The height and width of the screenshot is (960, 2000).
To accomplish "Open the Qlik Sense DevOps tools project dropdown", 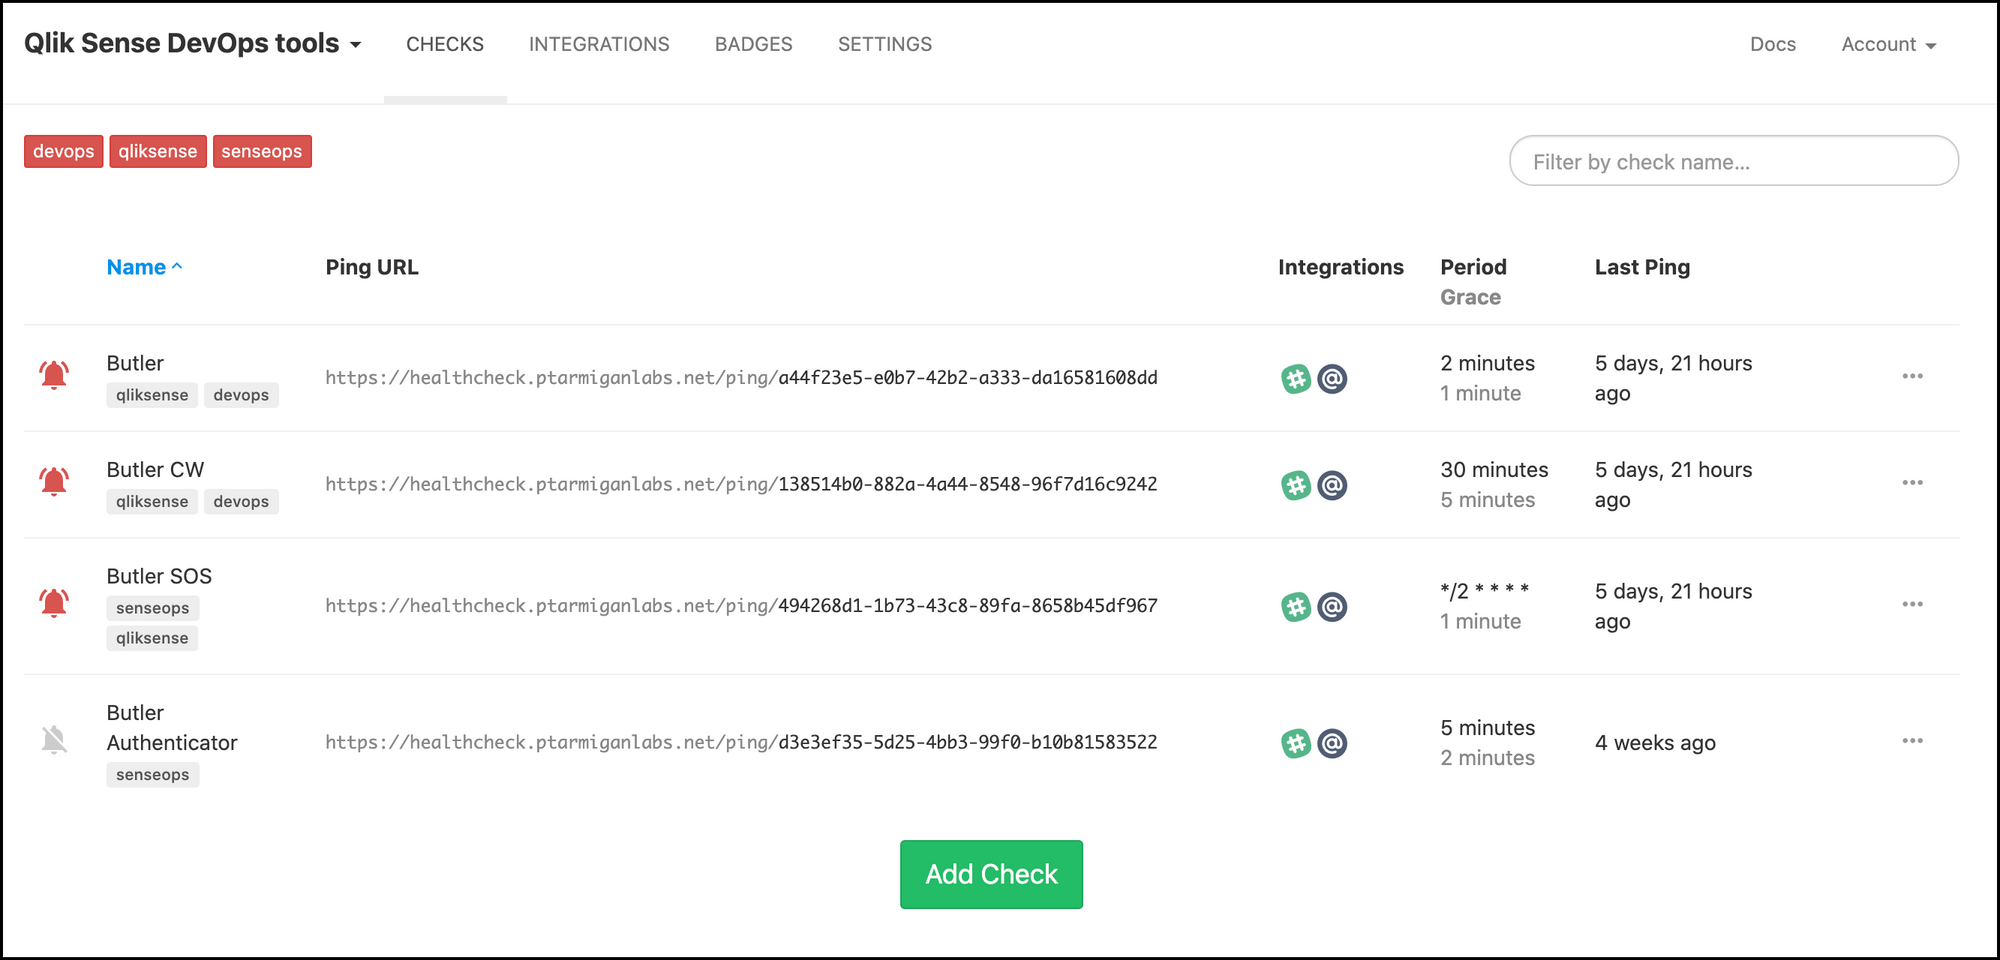I will (193, 44).
